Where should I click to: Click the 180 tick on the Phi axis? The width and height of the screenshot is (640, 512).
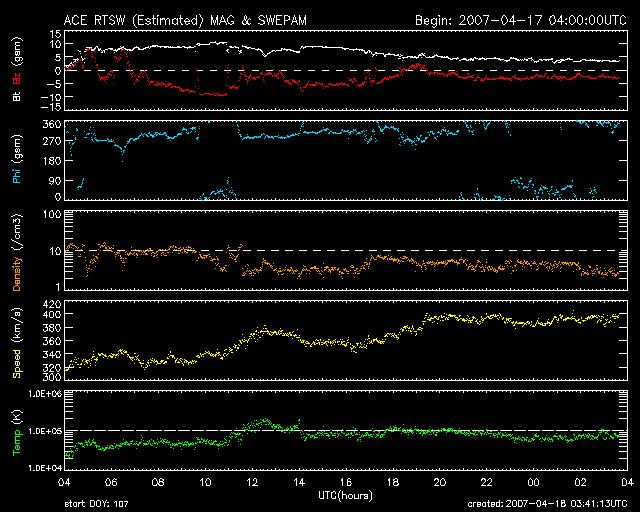pyautogui.click(x=52, y=161)
